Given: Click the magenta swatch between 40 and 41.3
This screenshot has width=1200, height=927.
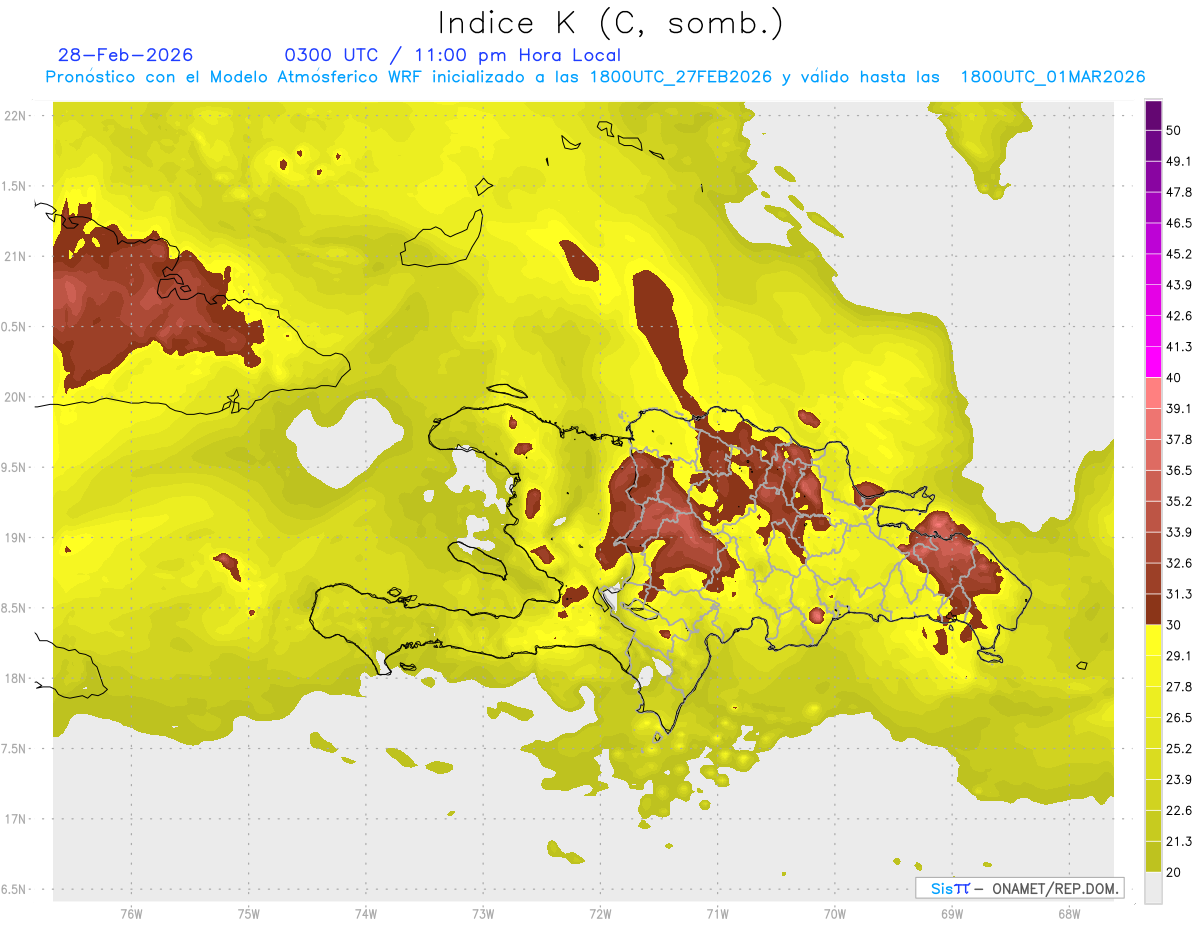Looking at the screenshot, I should 1153,362.
